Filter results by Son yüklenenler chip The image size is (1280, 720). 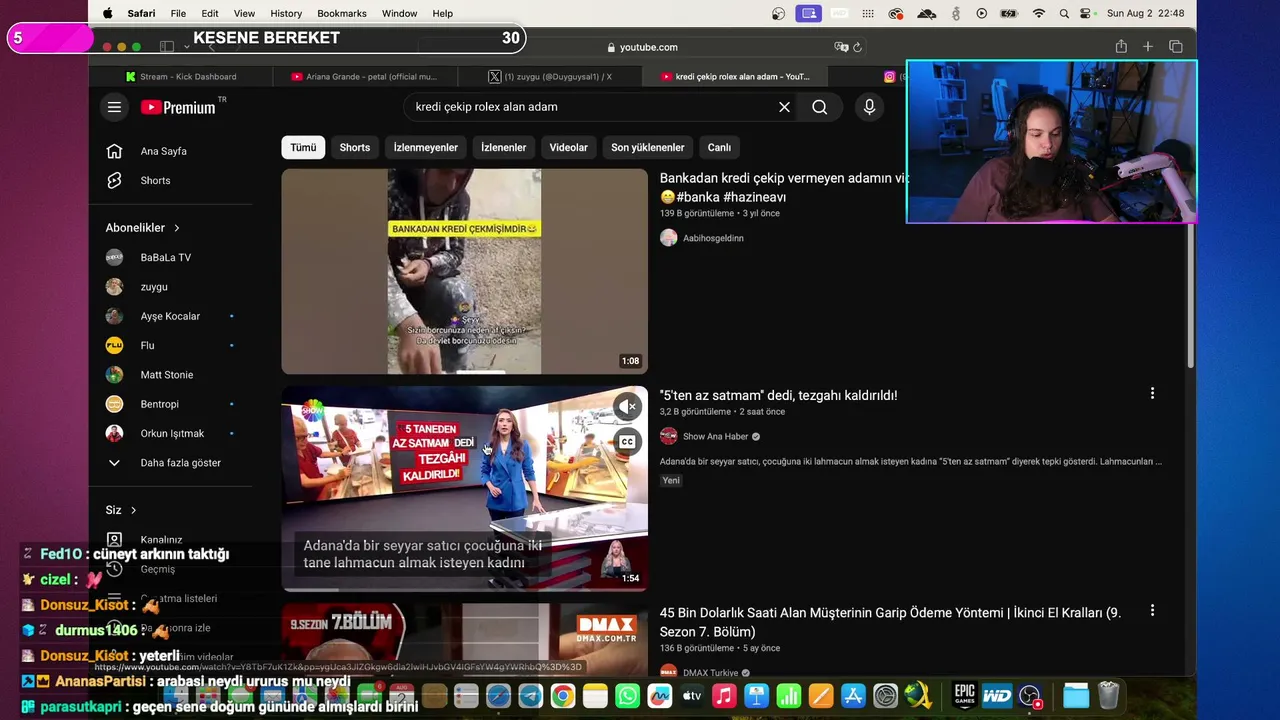pyautogui.click(x=648, y=147)
